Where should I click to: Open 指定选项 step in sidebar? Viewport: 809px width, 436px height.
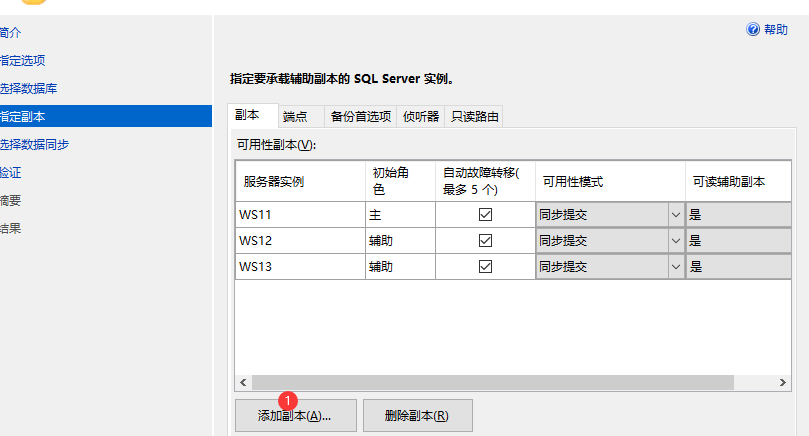(22, 61)
